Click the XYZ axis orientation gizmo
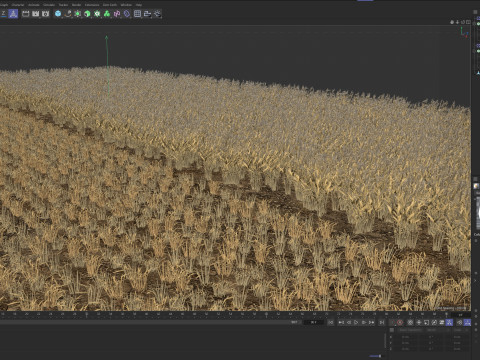The height and width of the screenshot is (360, 480). pyautogui.click(x=464, y=32)
